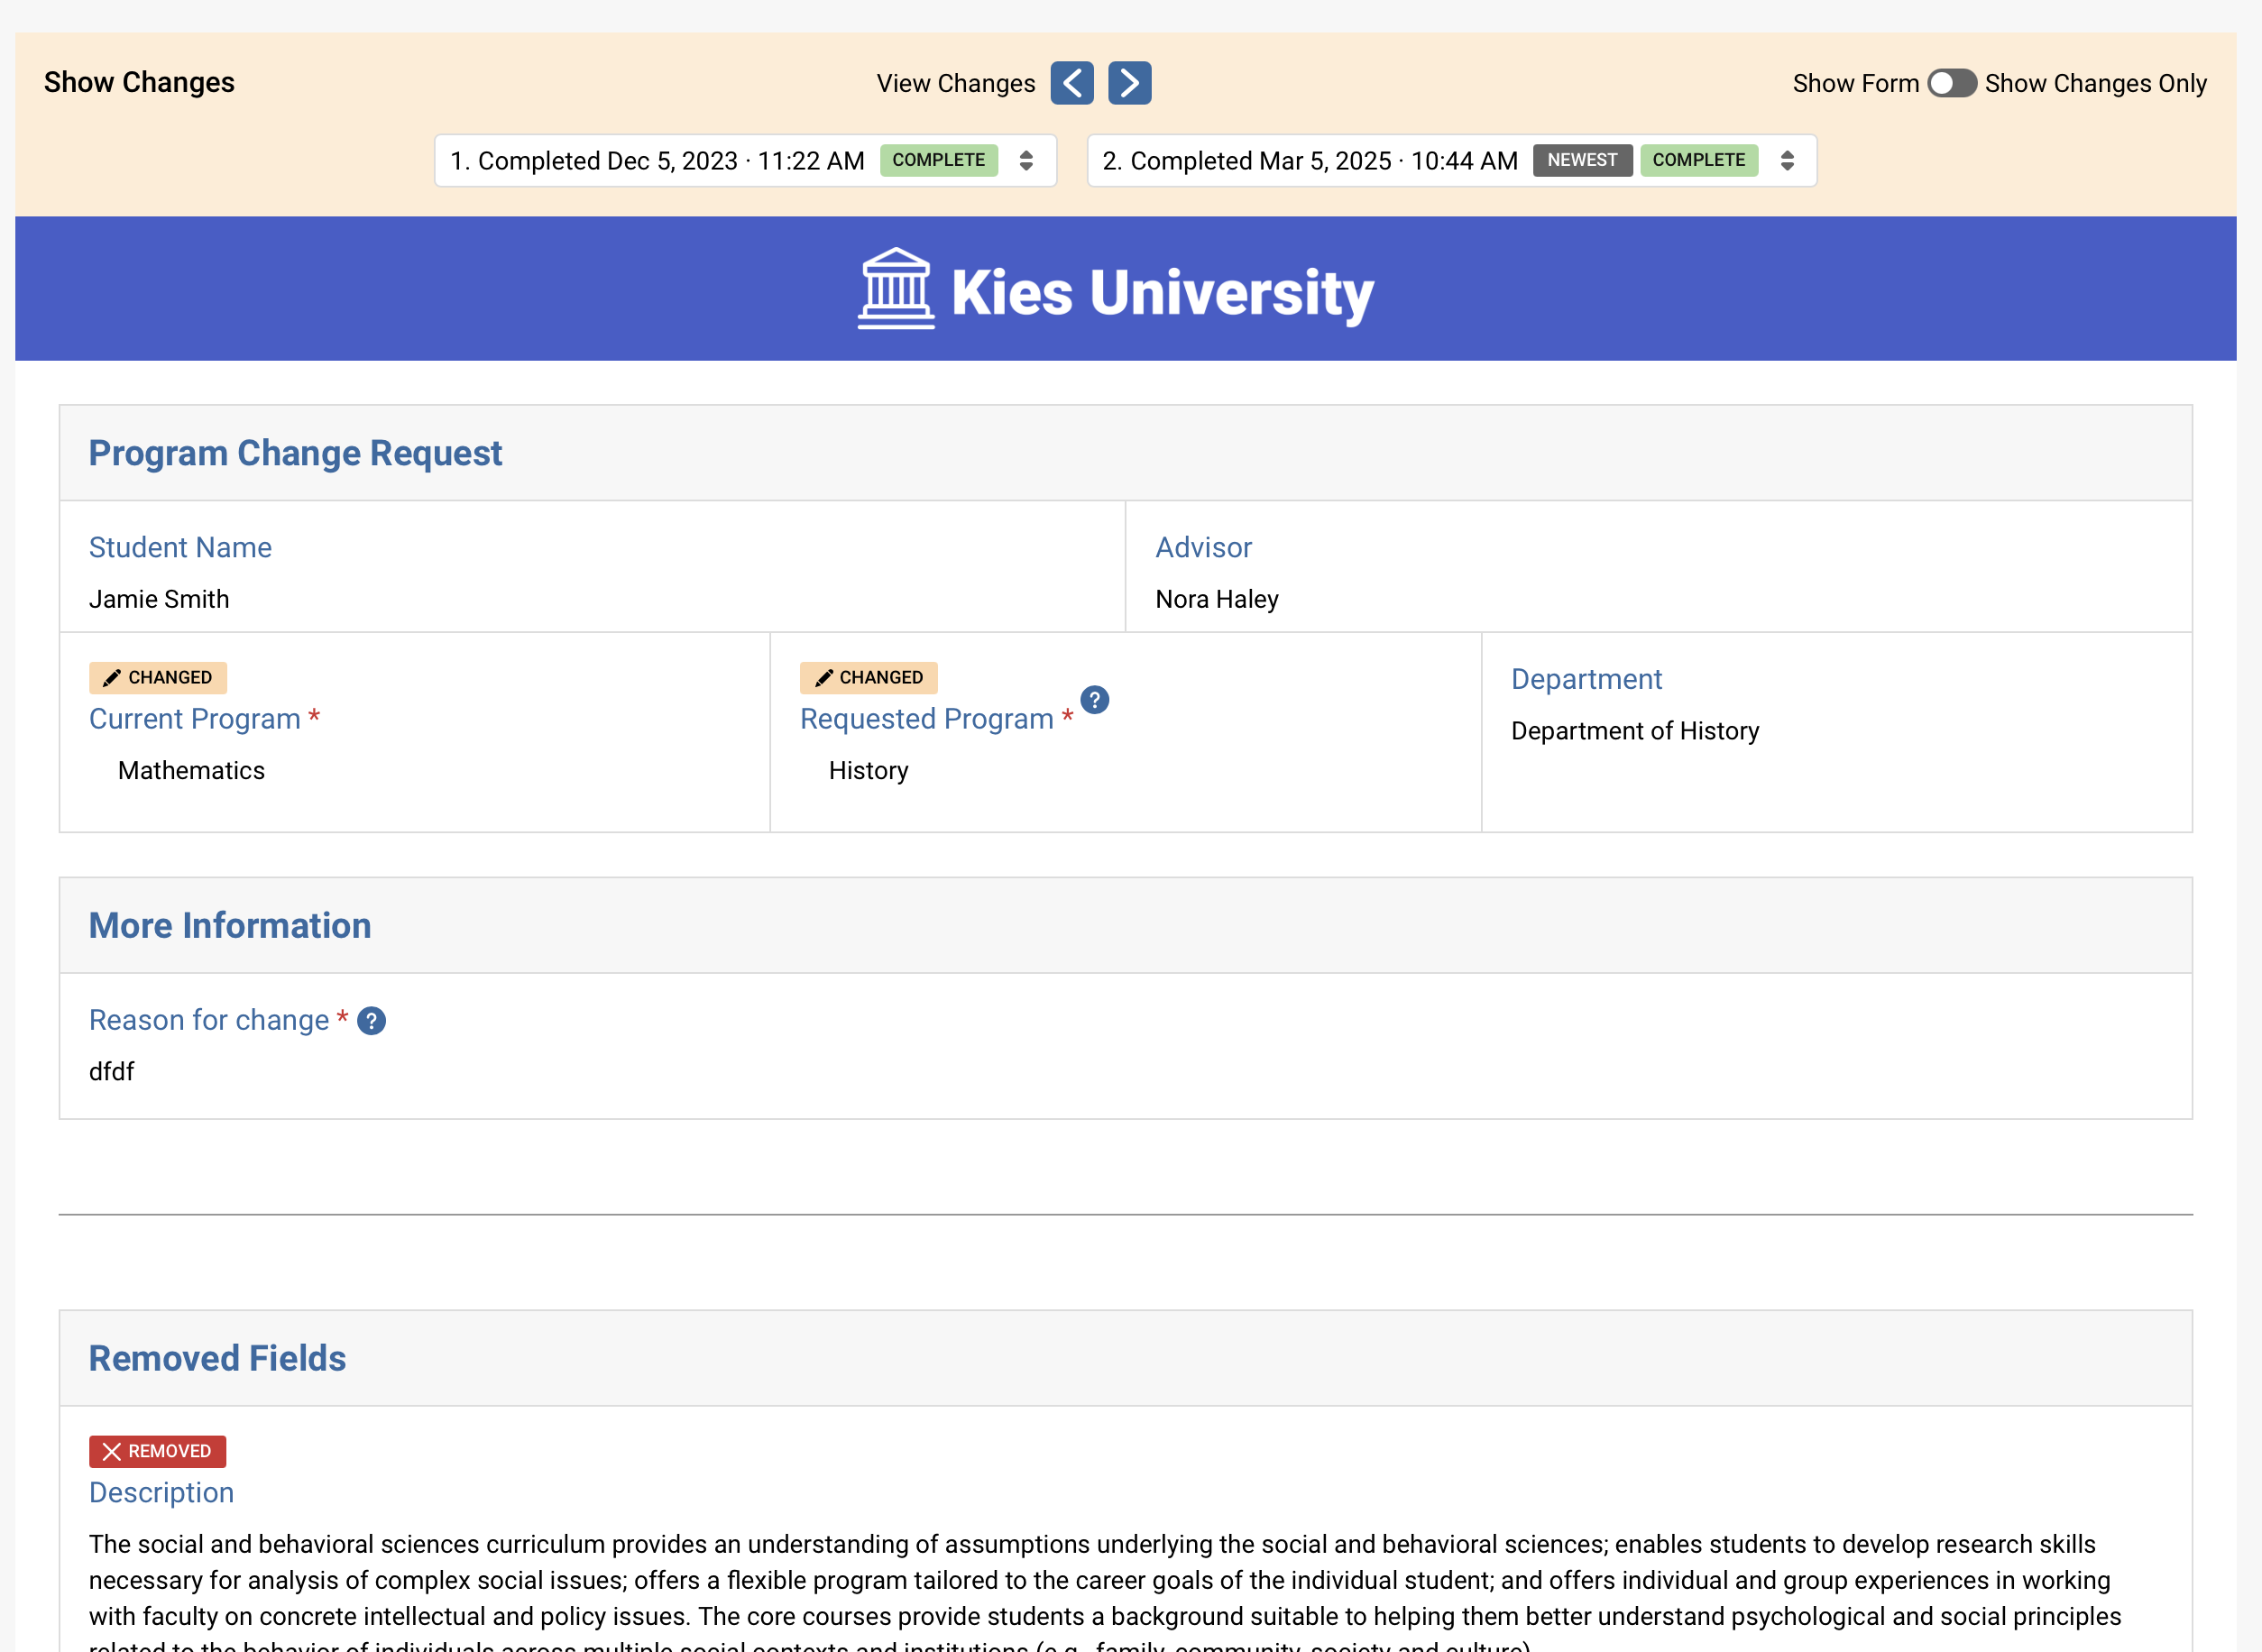Screen dimensions: 2262x1652
Task: Click Requested Program help question icon
Action: coord(1094,700)
